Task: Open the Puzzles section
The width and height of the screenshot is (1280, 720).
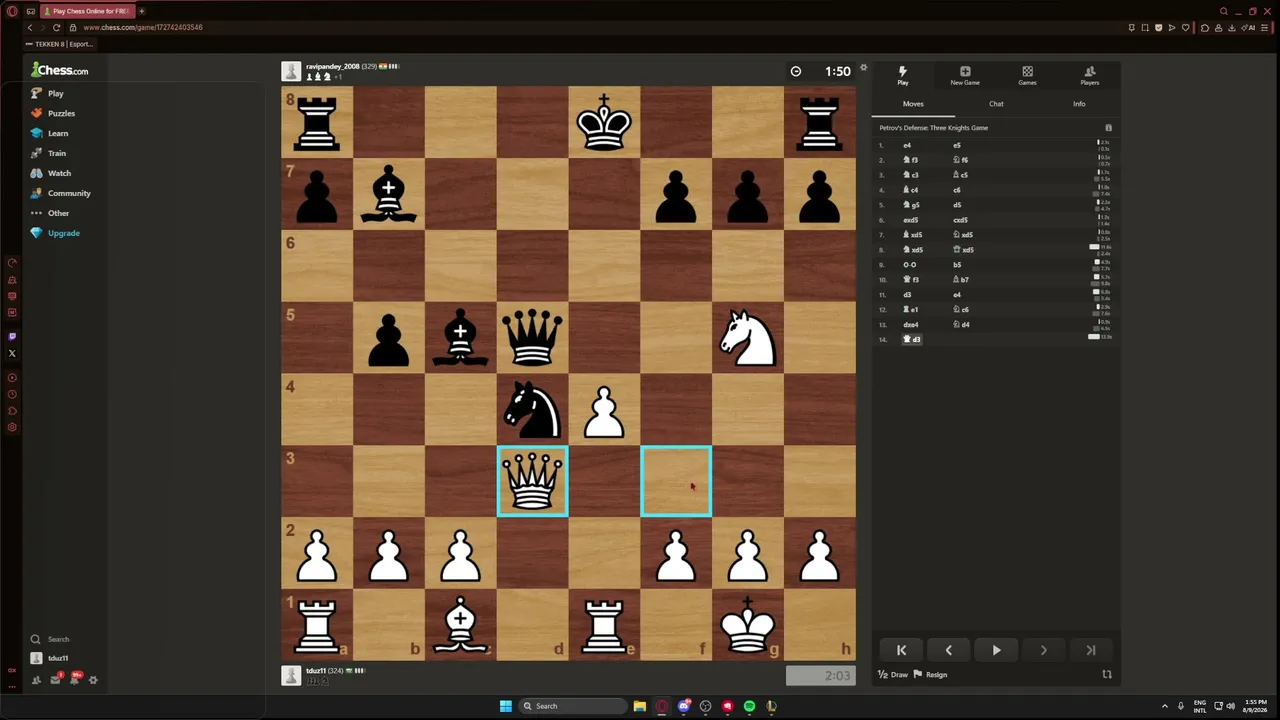Action: point(53,113)
